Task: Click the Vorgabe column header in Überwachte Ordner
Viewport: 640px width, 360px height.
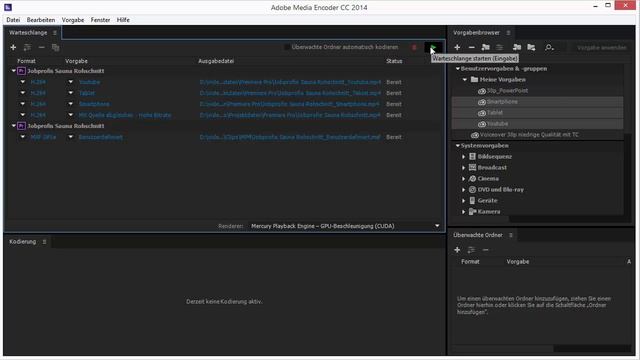Action: point(518,262)
